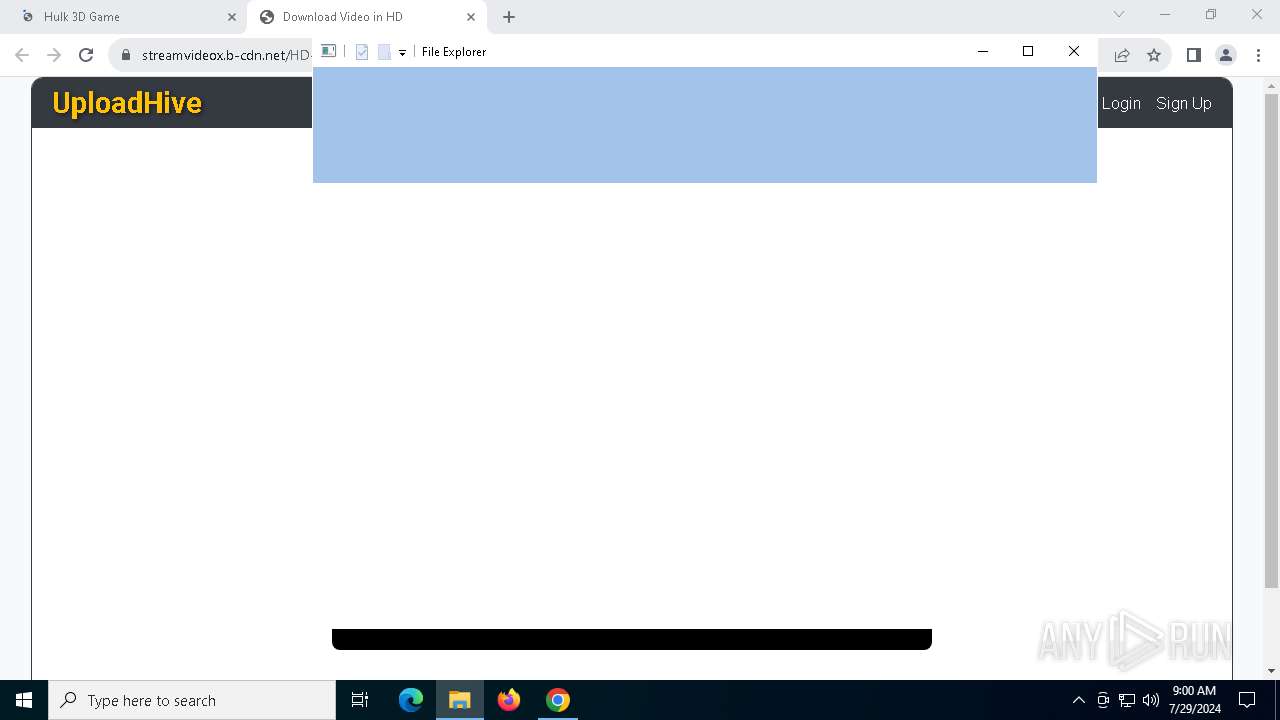Focus the streamvideox.b-cdn.net address bar

click(x=225, y=55)
